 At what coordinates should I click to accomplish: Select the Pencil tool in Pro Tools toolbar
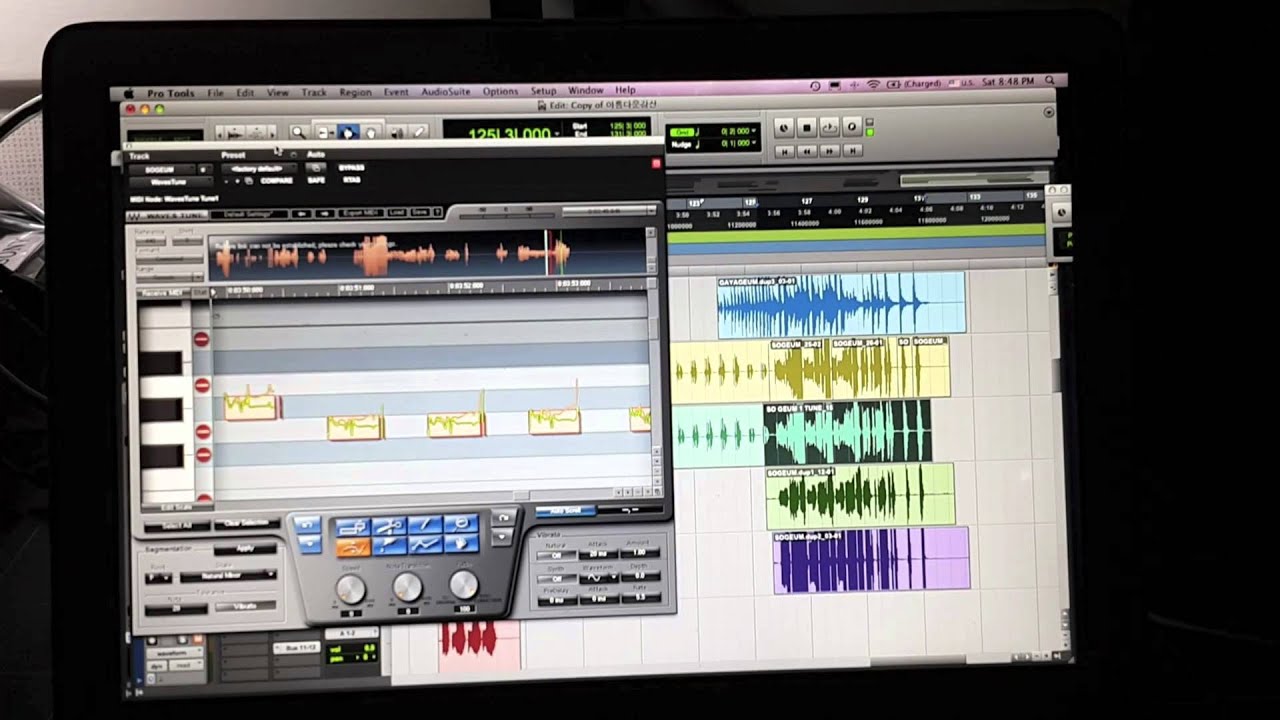point(420,132)
